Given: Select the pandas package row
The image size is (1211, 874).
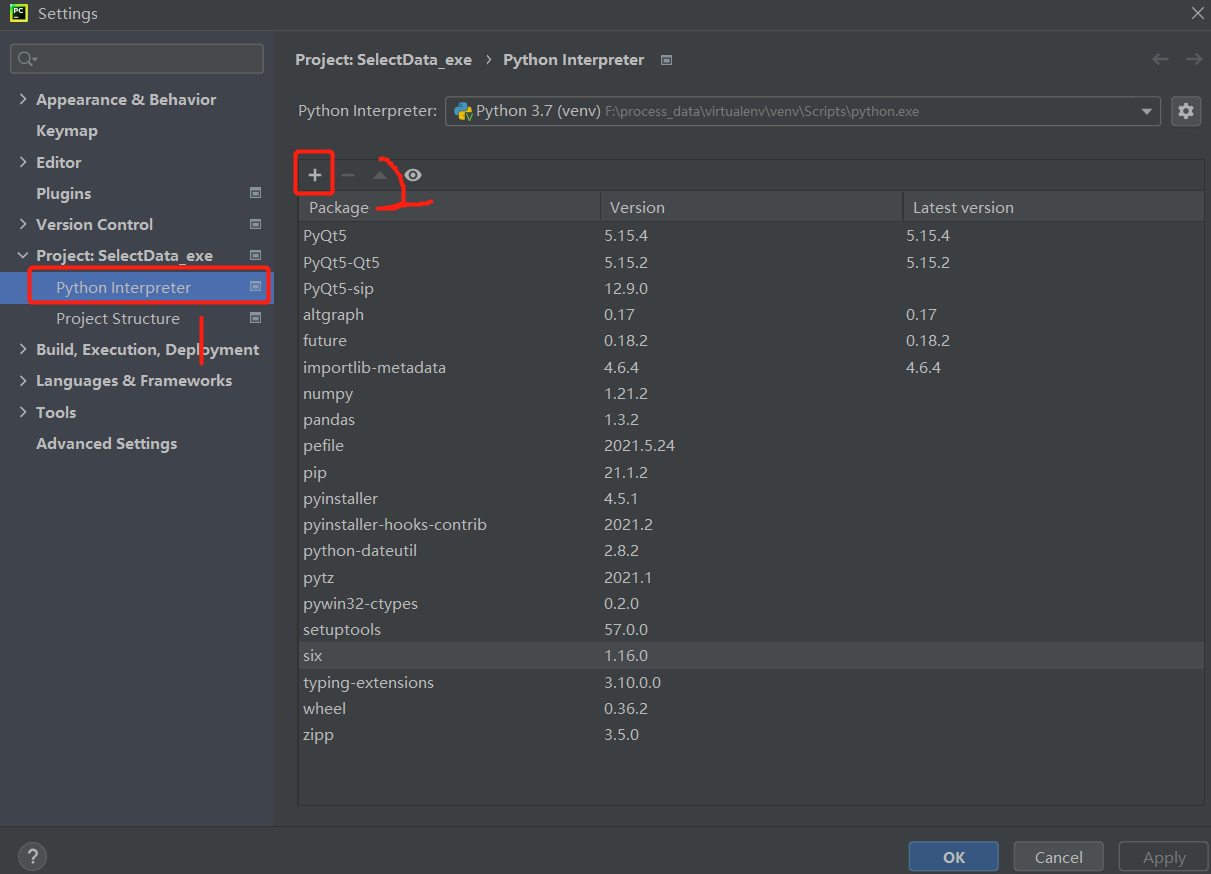Looking at the screenshot, I should pos(751,419).
